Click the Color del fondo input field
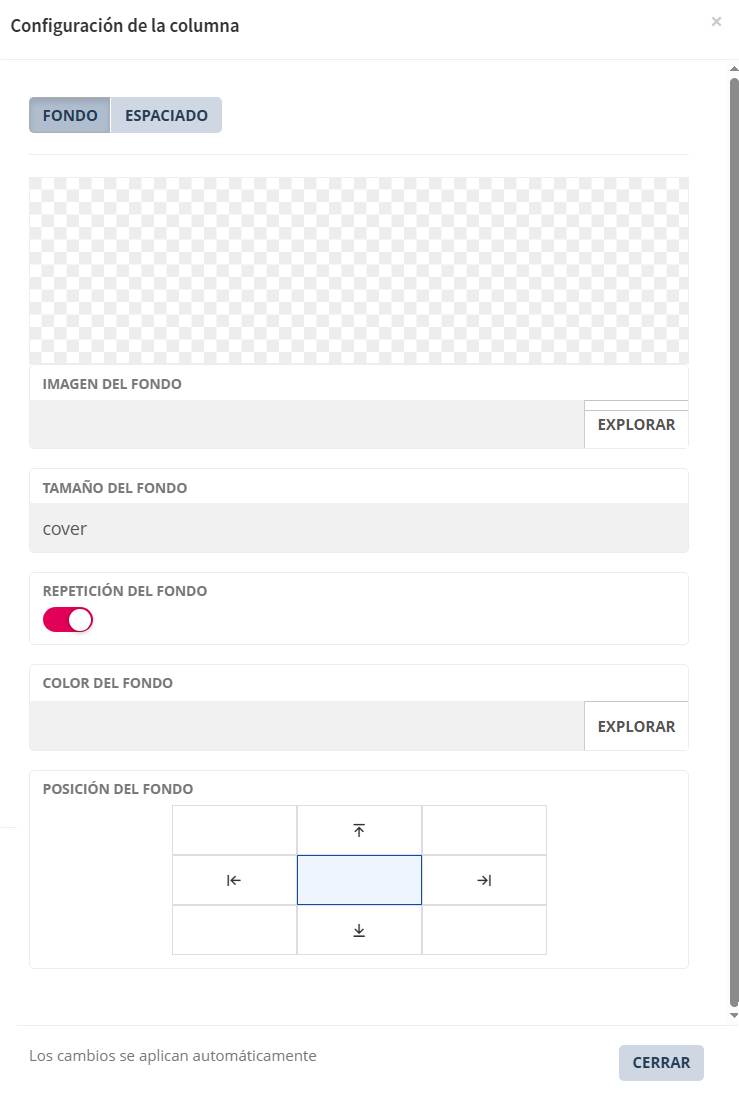This screenshot has width=739, height=1094. [306, 727]
